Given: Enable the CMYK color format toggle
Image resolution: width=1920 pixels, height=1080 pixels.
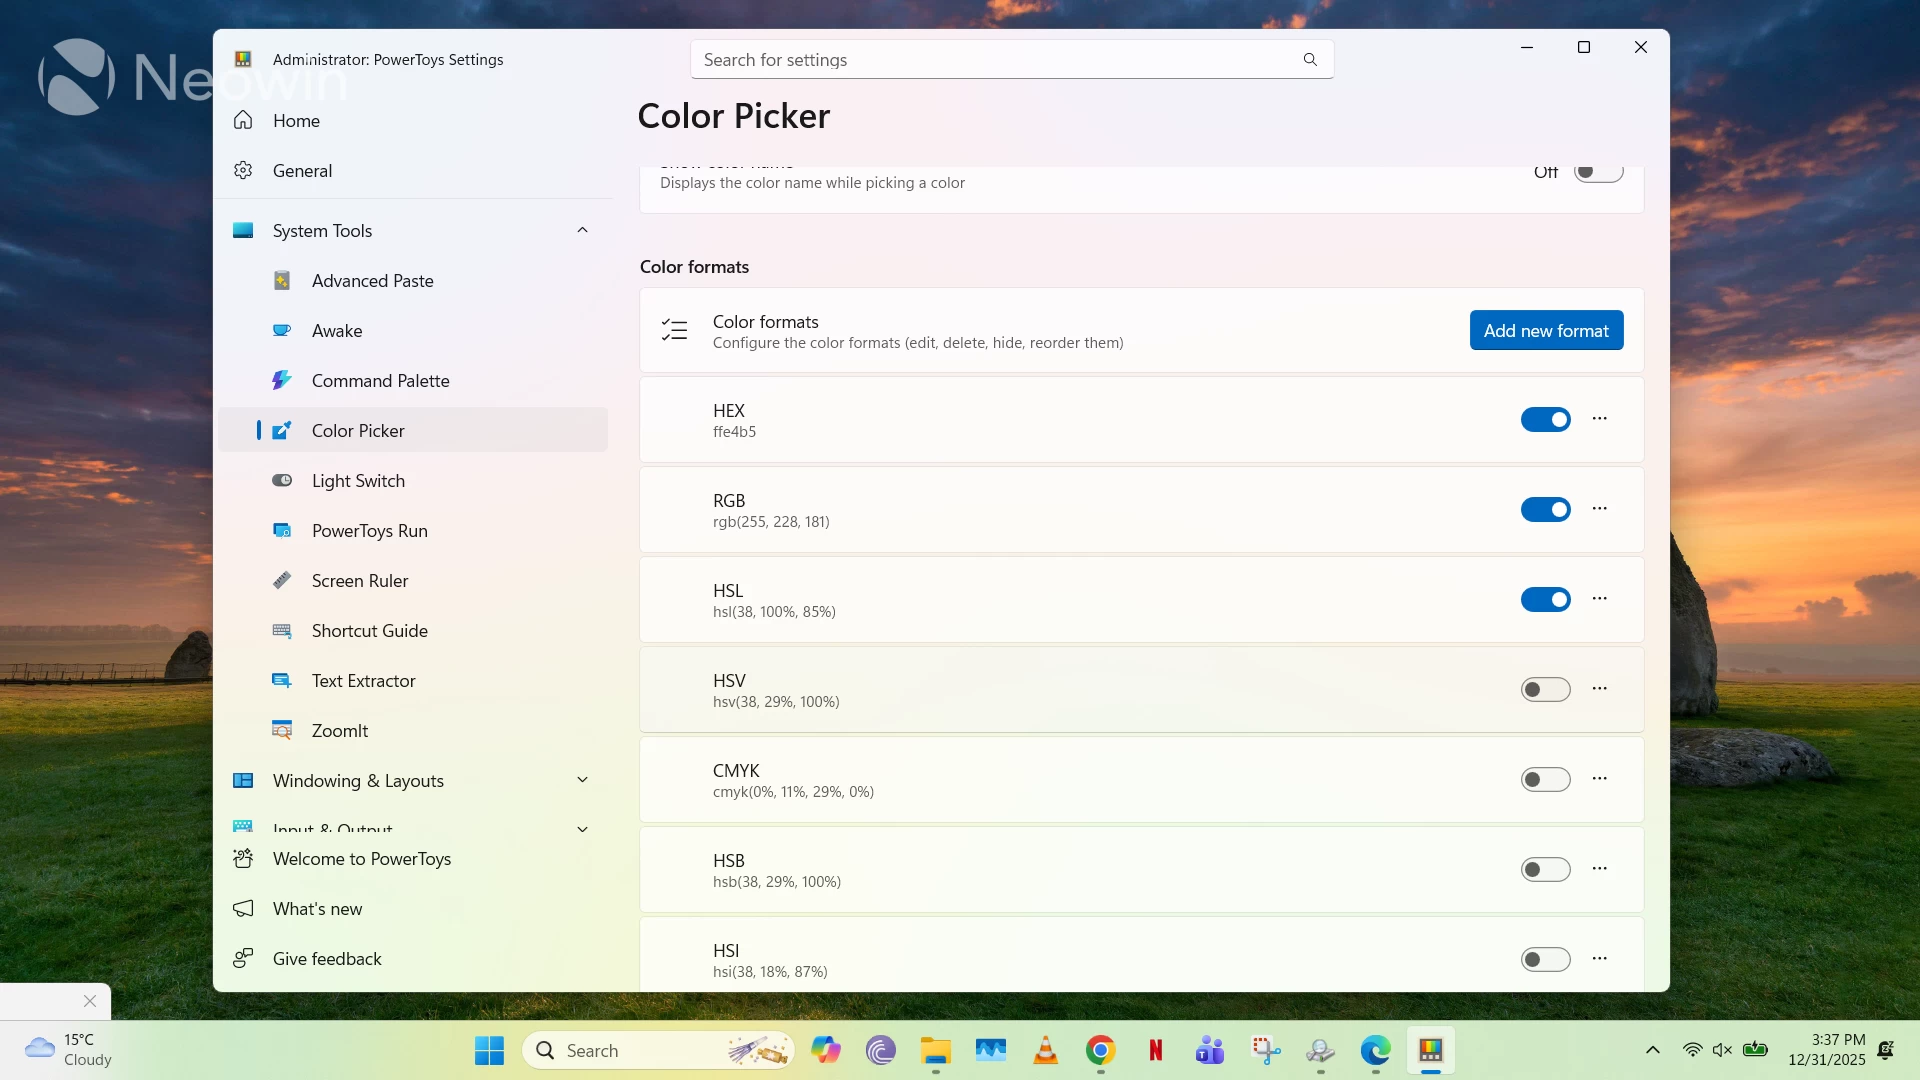Looking at the screenshot, I should (1546, 780).
